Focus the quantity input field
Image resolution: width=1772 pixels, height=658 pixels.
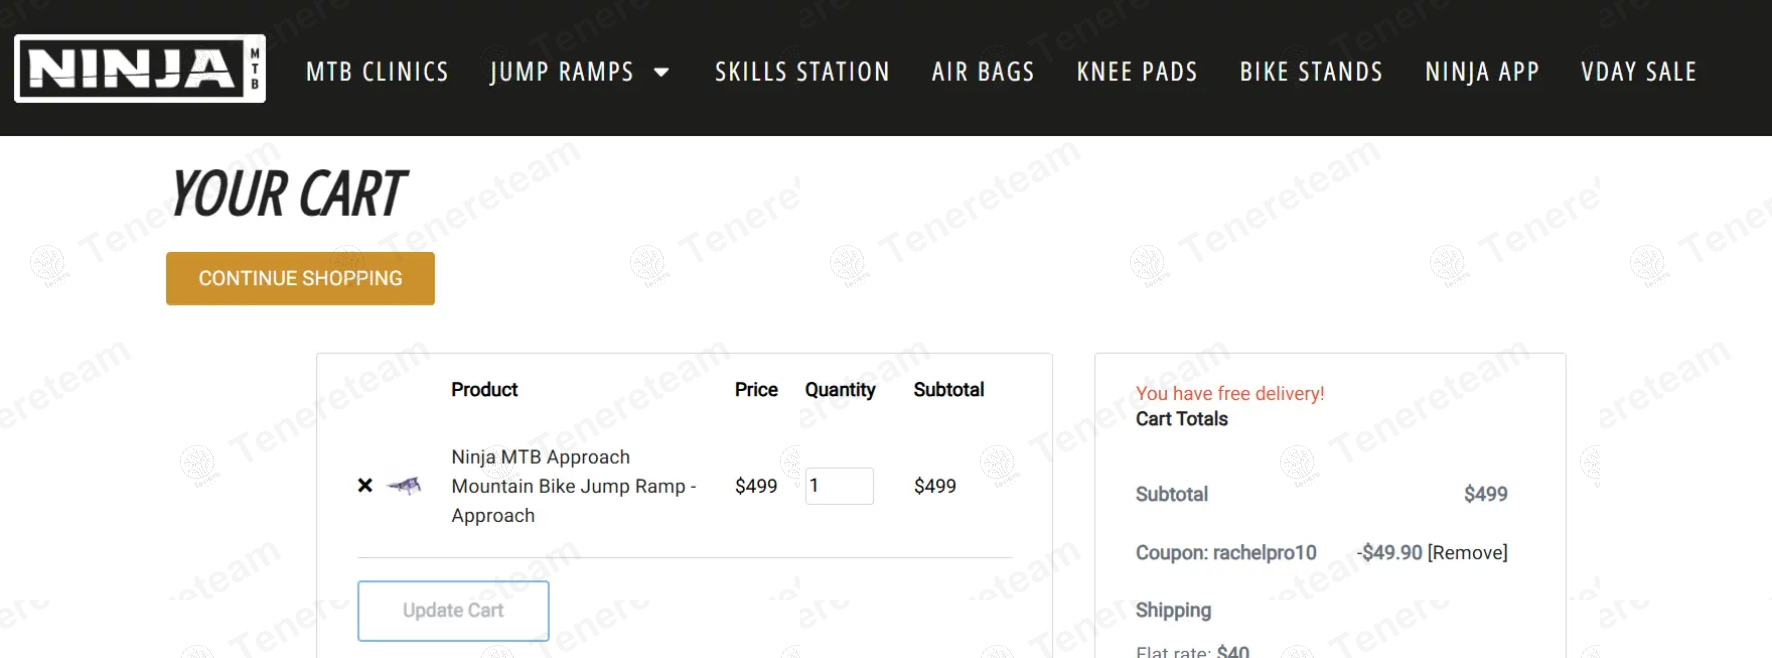point(839,486)
